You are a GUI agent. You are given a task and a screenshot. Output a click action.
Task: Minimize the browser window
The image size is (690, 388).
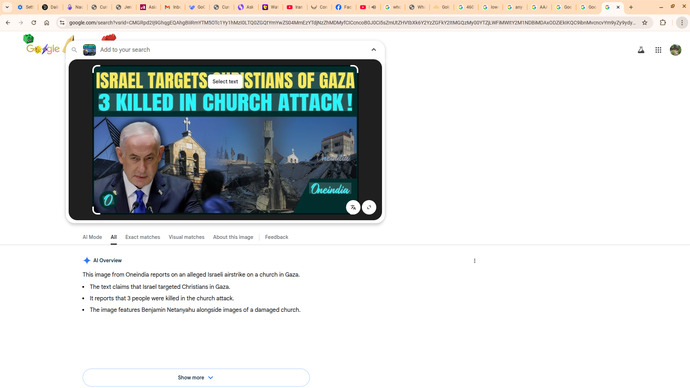click(x=661, y=7)
